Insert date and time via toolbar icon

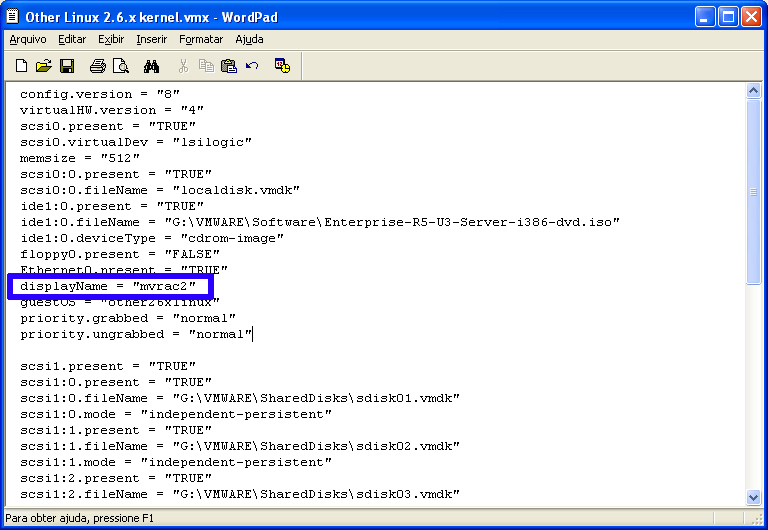coord(283,67)
